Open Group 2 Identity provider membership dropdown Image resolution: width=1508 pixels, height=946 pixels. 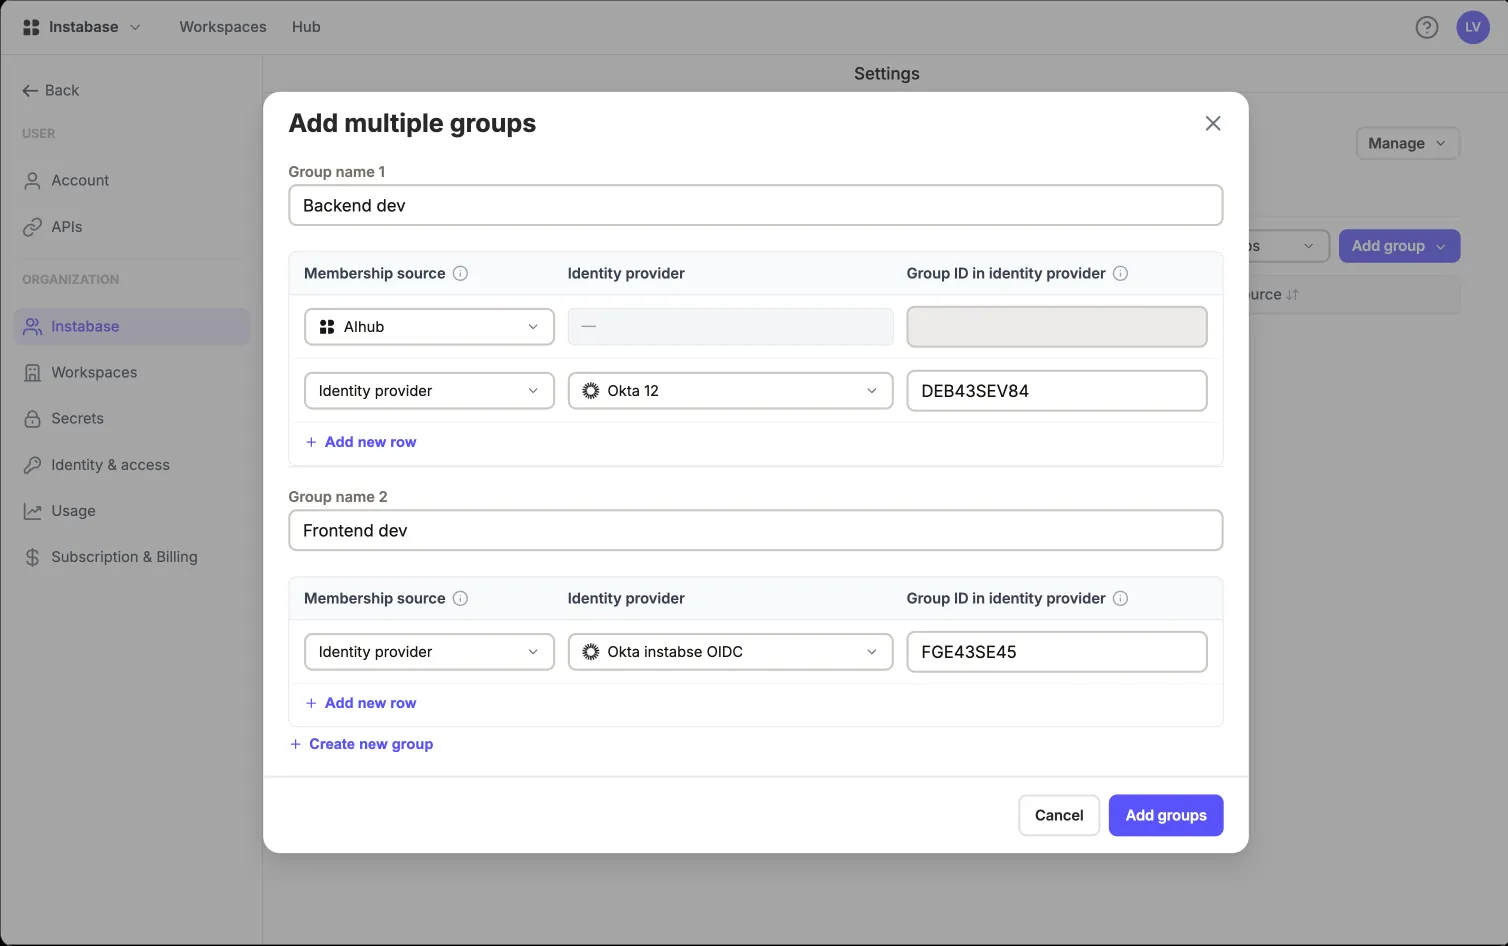pyautogui.click(x=429, y=652)
